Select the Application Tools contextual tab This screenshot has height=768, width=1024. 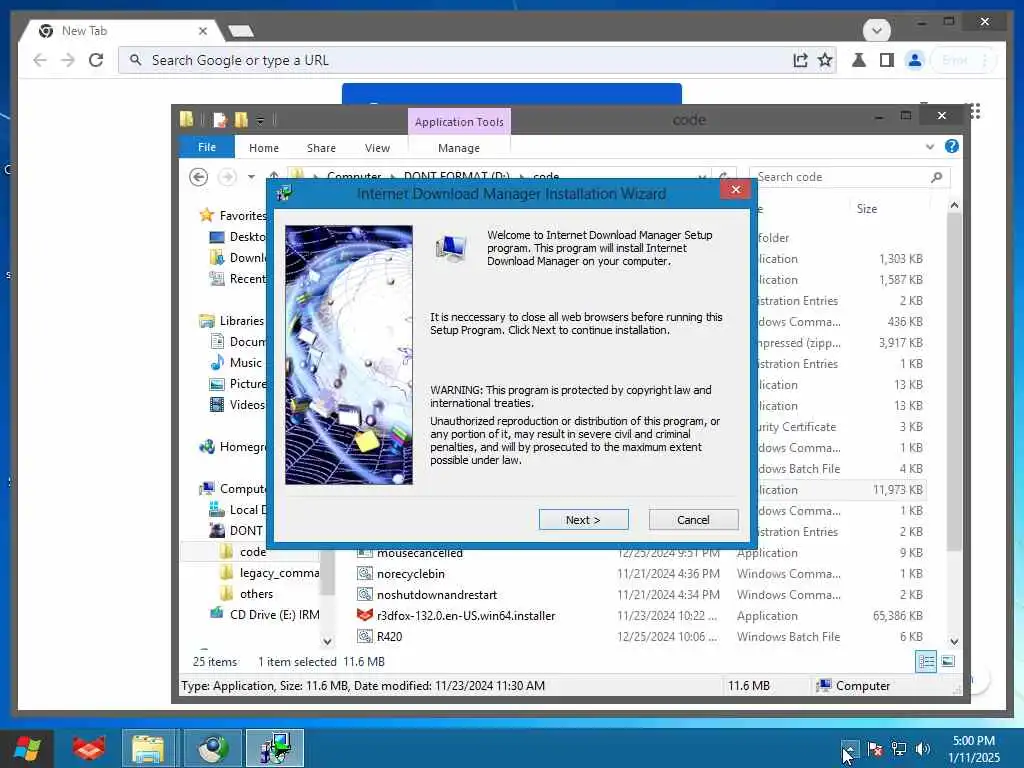tap(458, 121)
